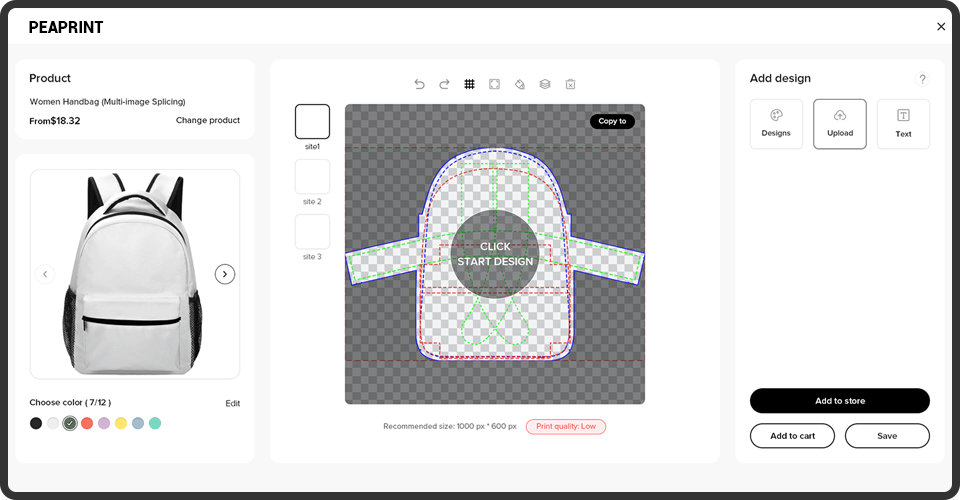Click the fit-to-frame icon
Screen dimensions: 960x500
[x=494, y=84]
